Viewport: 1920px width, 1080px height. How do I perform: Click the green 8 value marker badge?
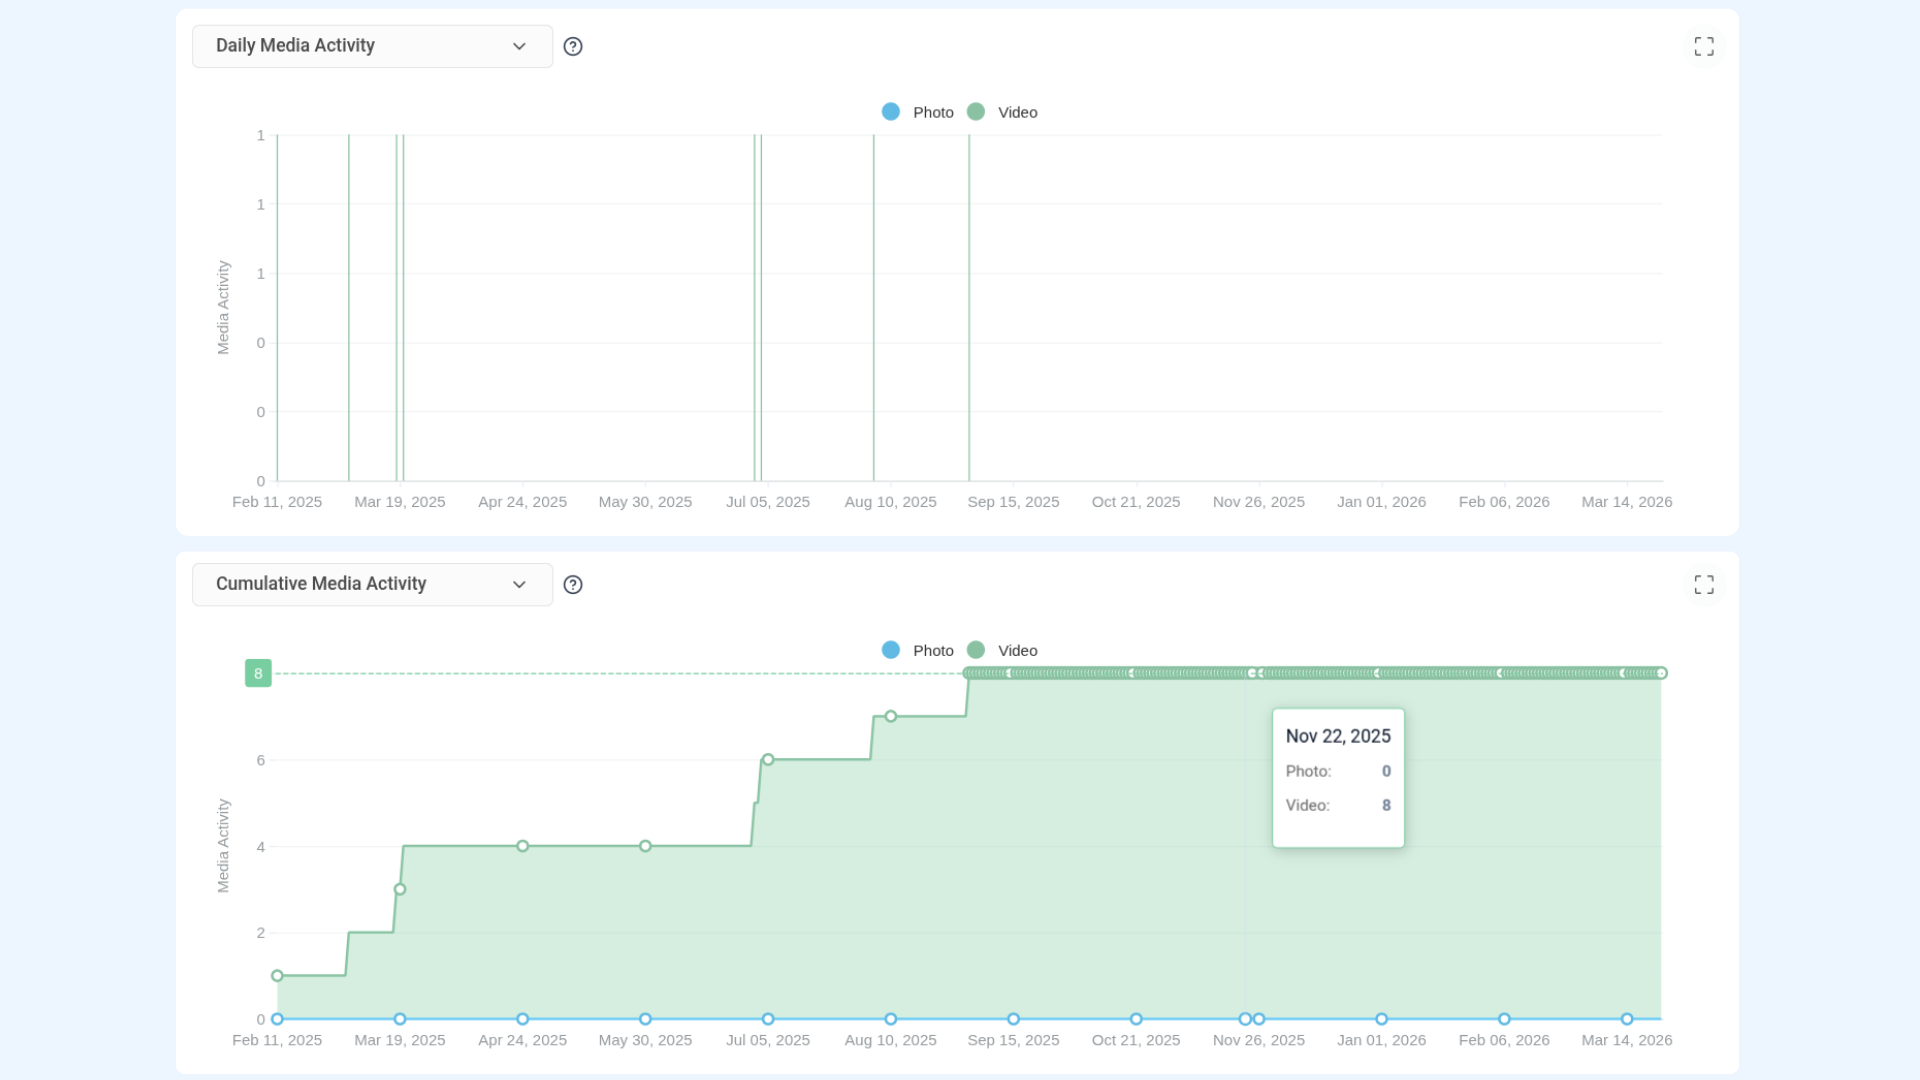258,673
